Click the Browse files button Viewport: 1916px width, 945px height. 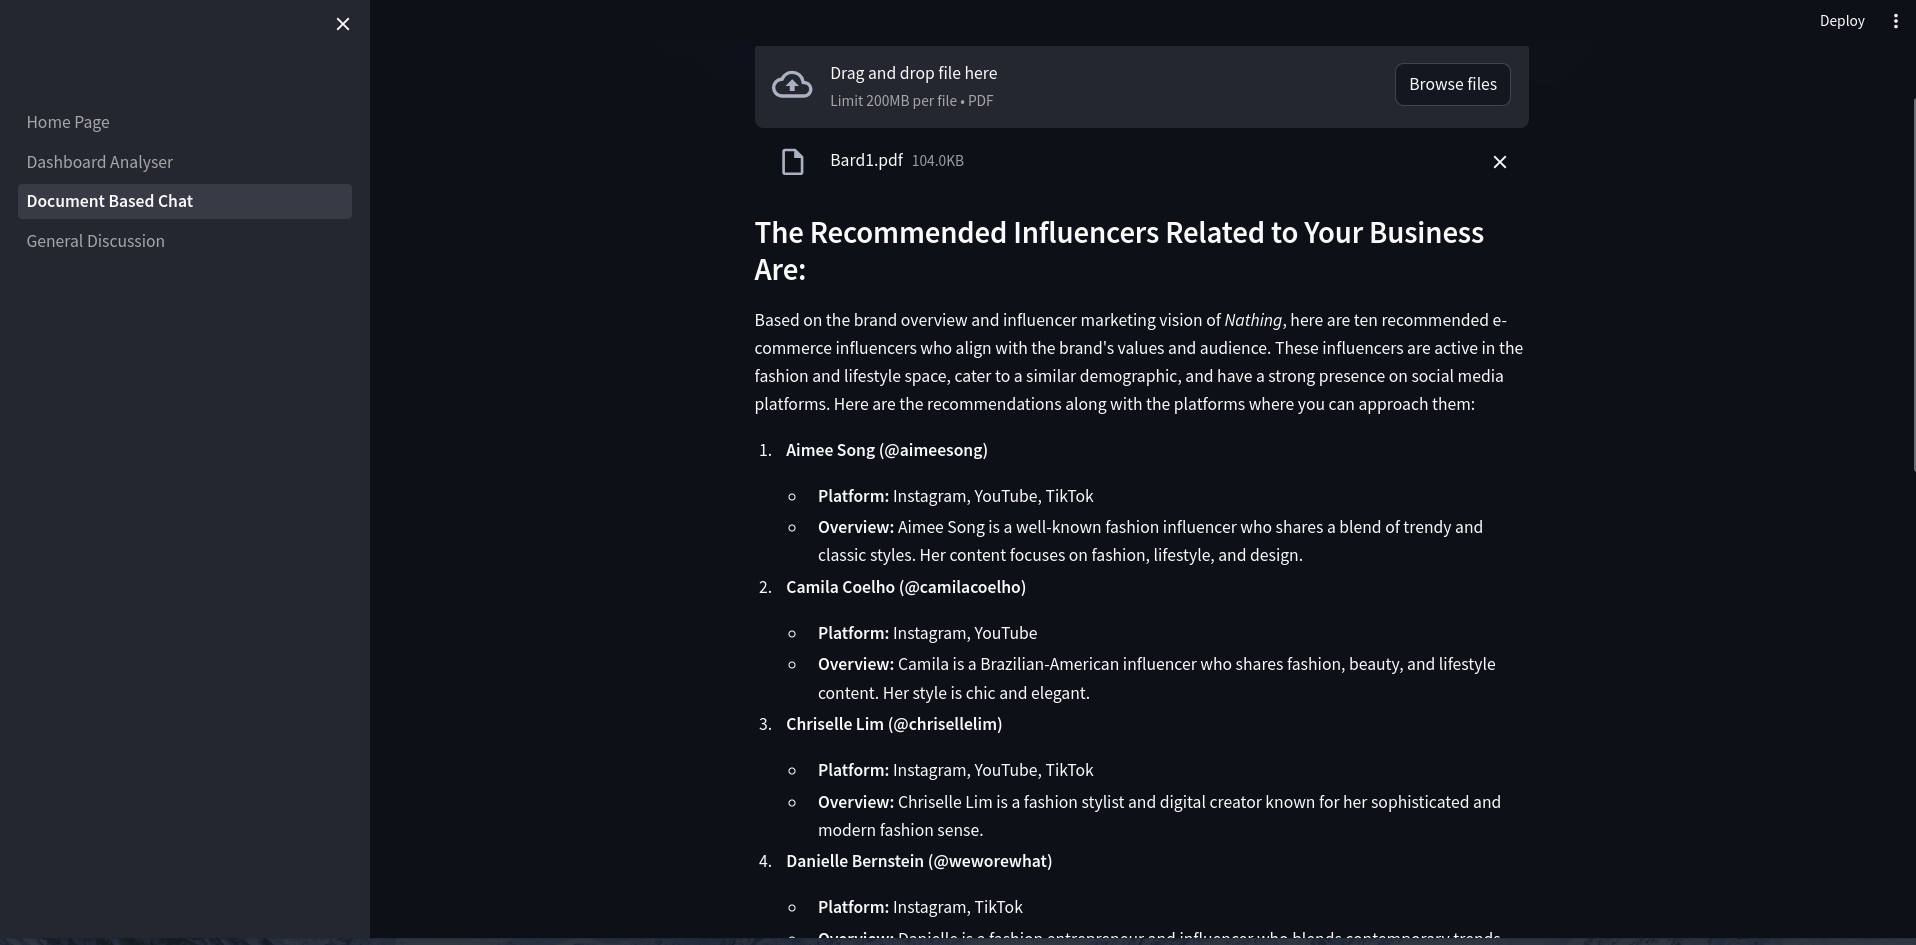pyautogui.click(x=1452, y=84)
